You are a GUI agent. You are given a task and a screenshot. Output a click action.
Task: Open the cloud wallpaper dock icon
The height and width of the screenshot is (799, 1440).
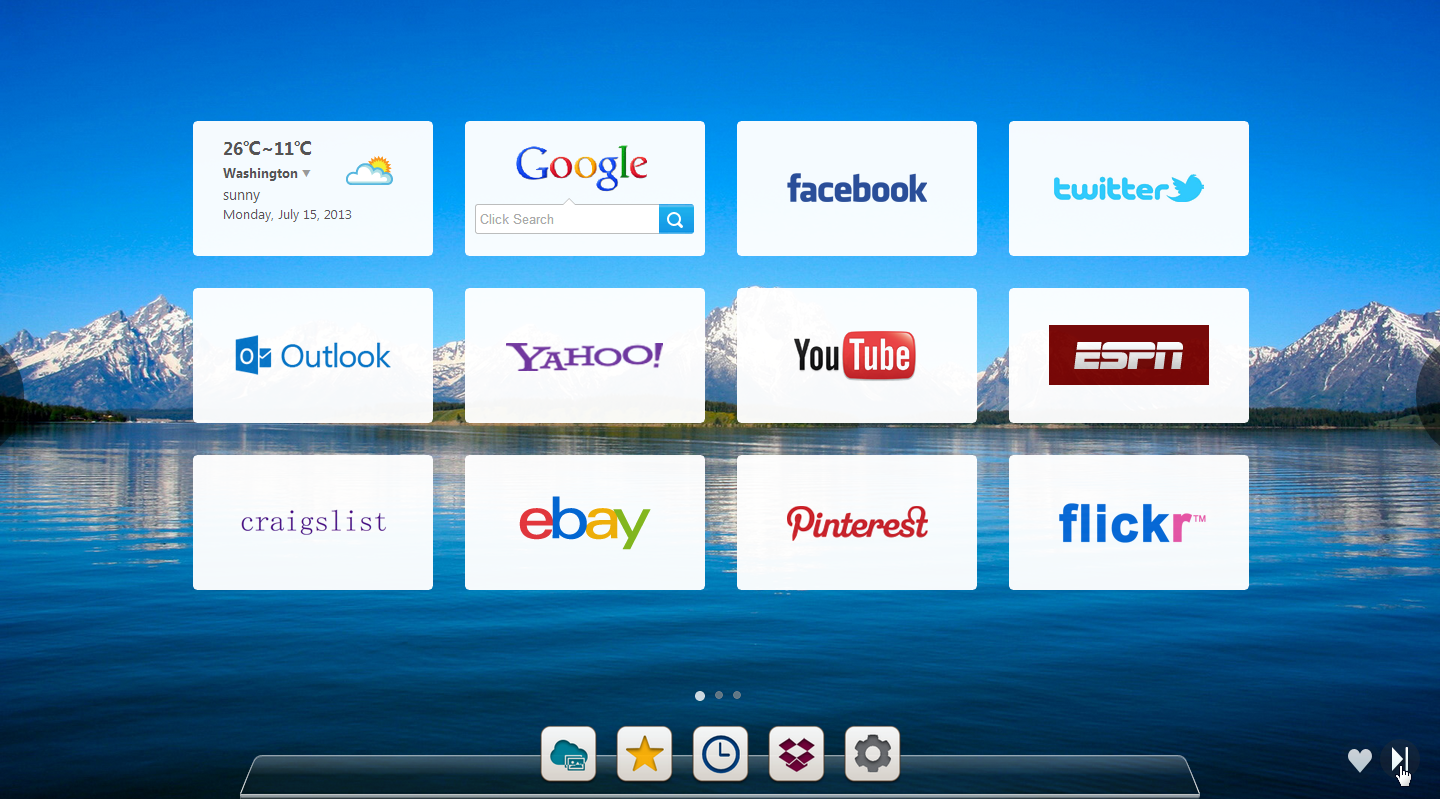568,754
